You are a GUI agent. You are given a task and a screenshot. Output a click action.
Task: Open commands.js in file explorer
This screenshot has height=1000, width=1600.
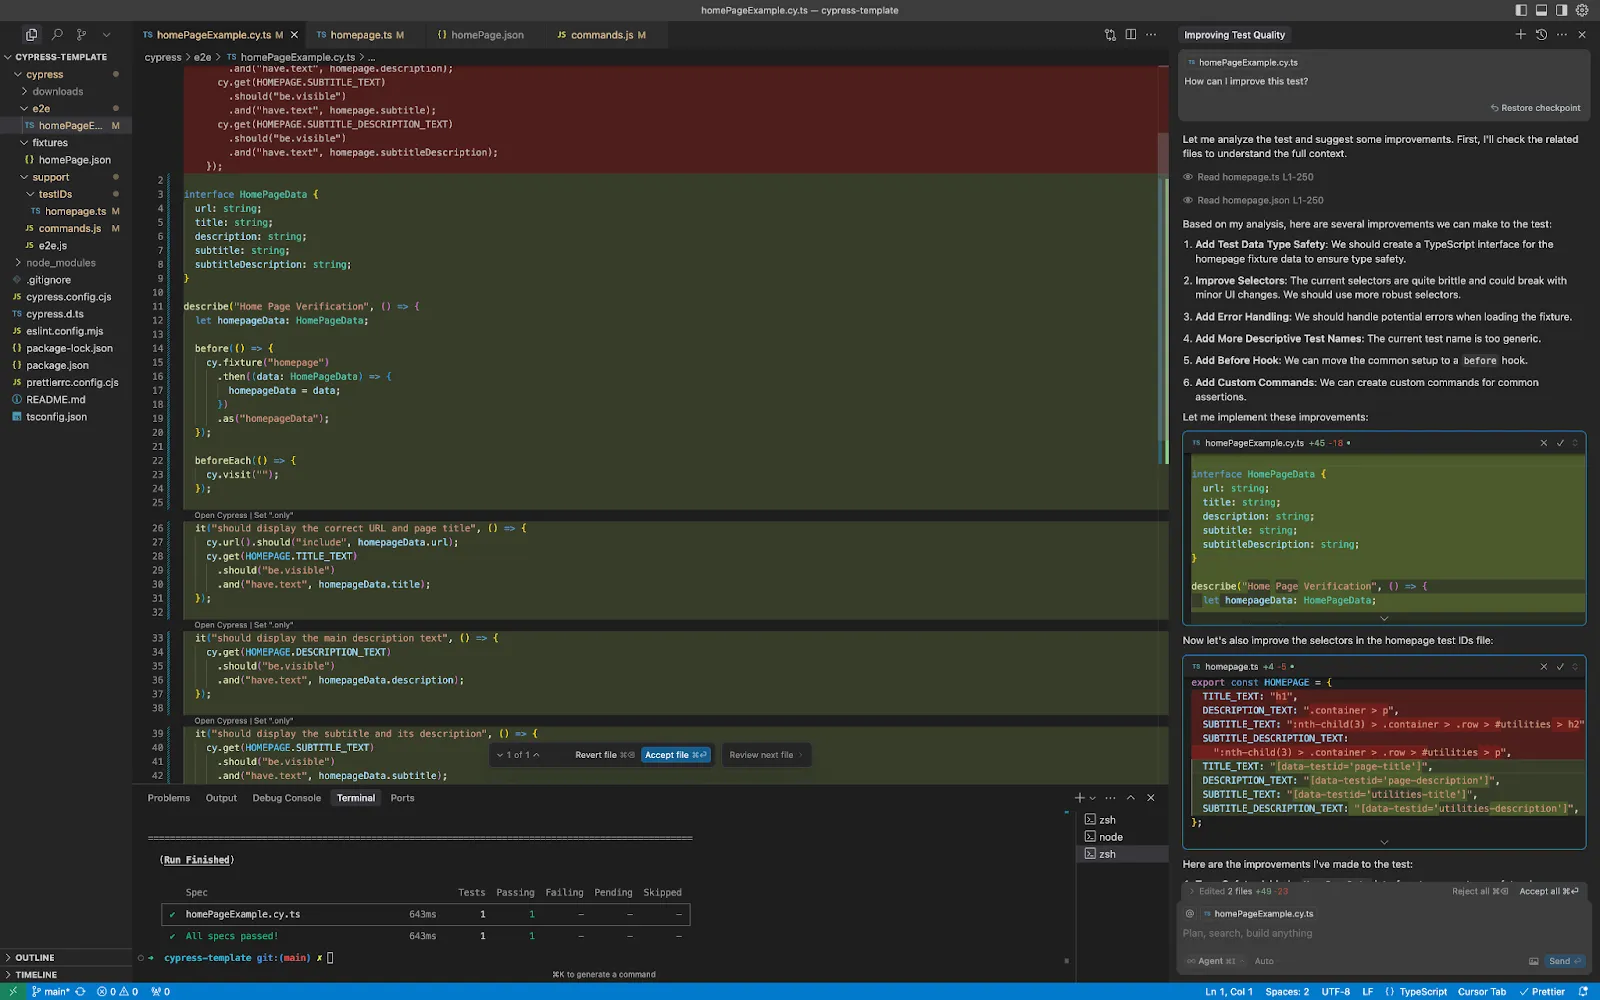click(70, 228)
